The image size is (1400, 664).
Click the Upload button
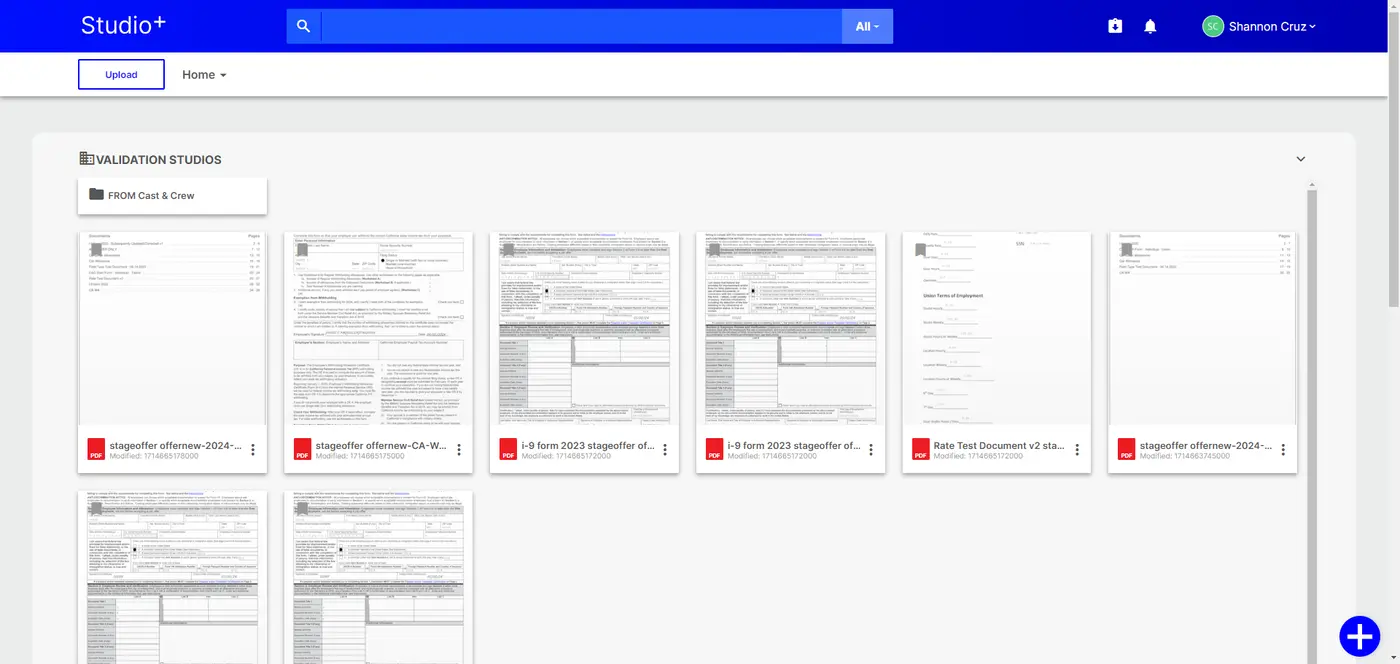point(121,75)
